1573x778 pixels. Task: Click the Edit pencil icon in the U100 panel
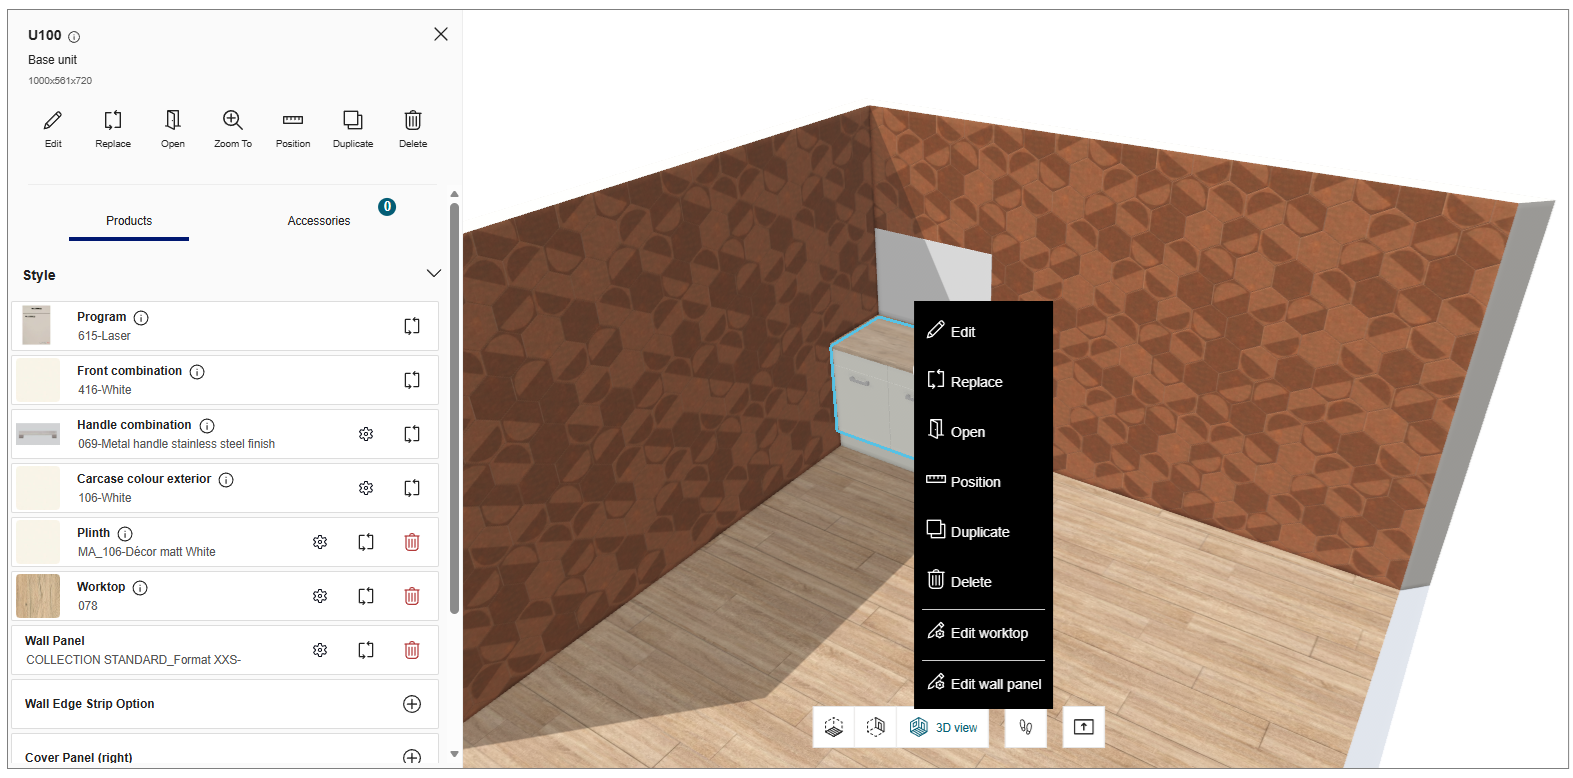53,121
